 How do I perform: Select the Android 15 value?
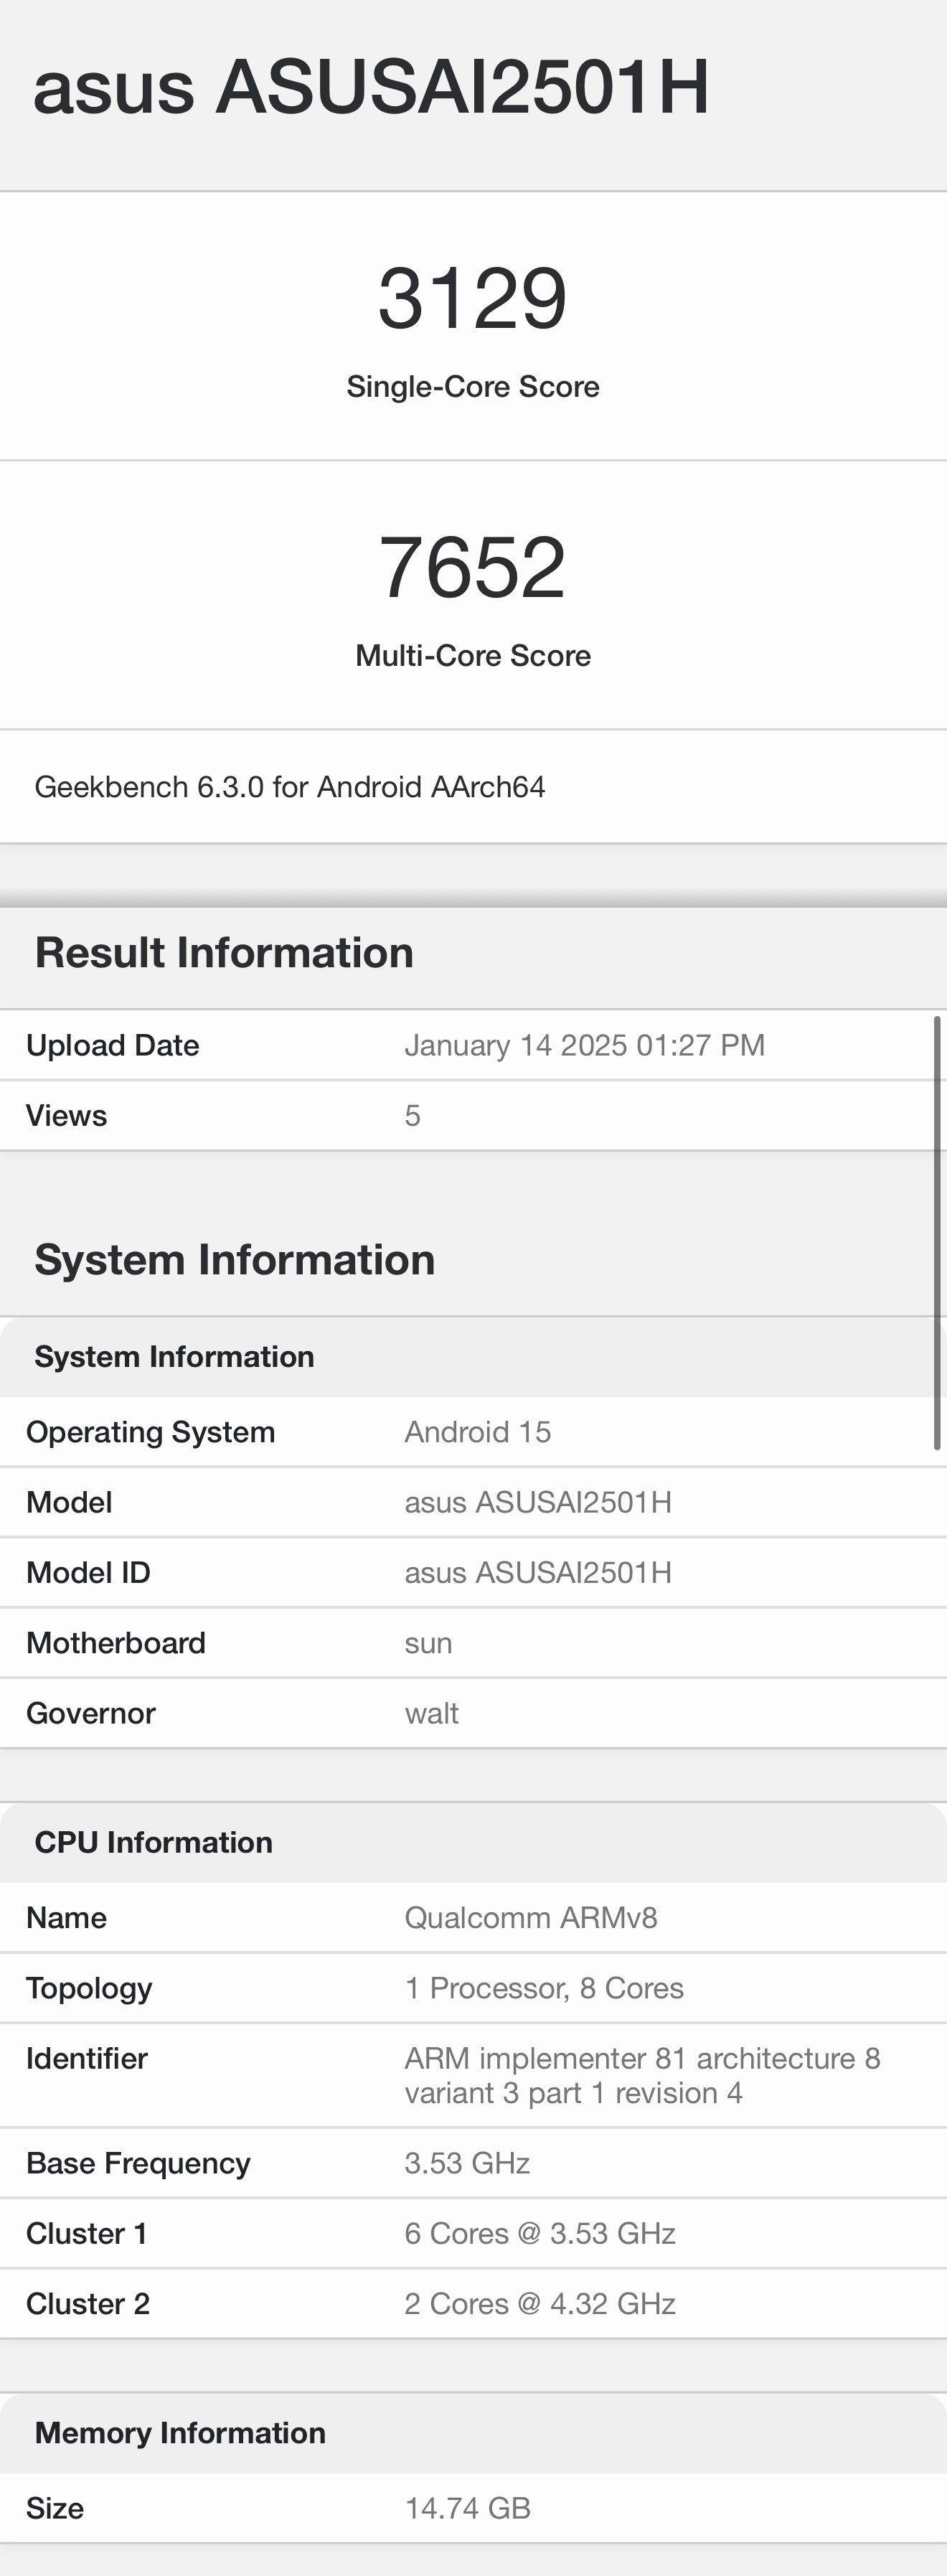478,1432
